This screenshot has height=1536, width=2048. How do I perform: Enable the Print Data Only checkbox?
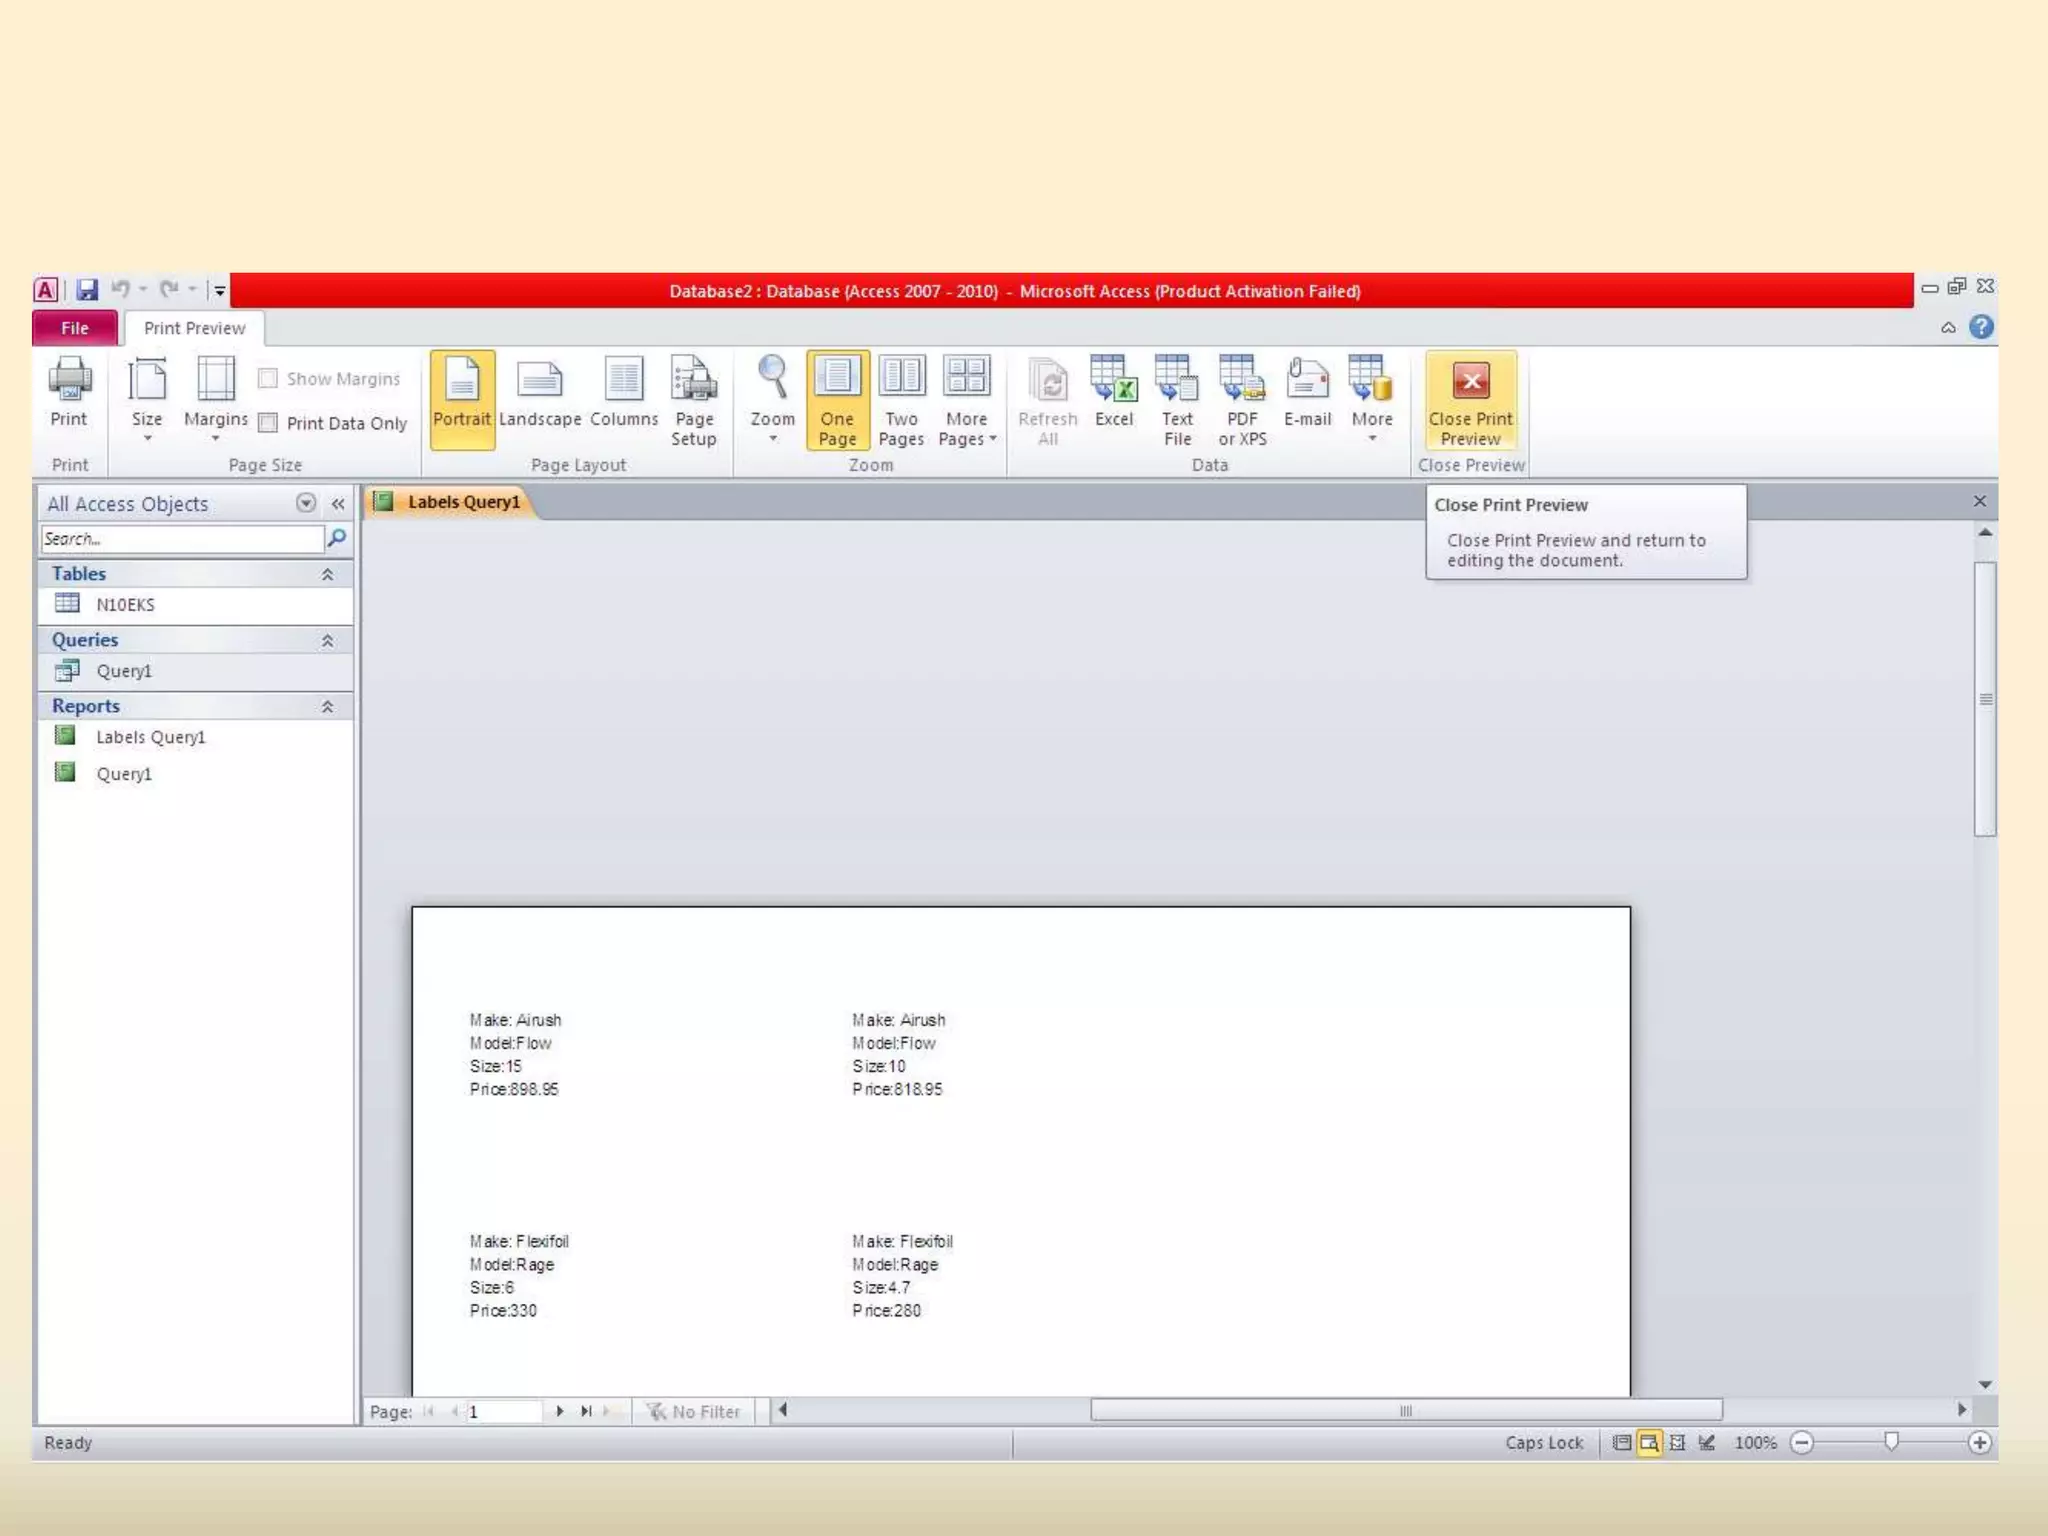tap(268, 423)
